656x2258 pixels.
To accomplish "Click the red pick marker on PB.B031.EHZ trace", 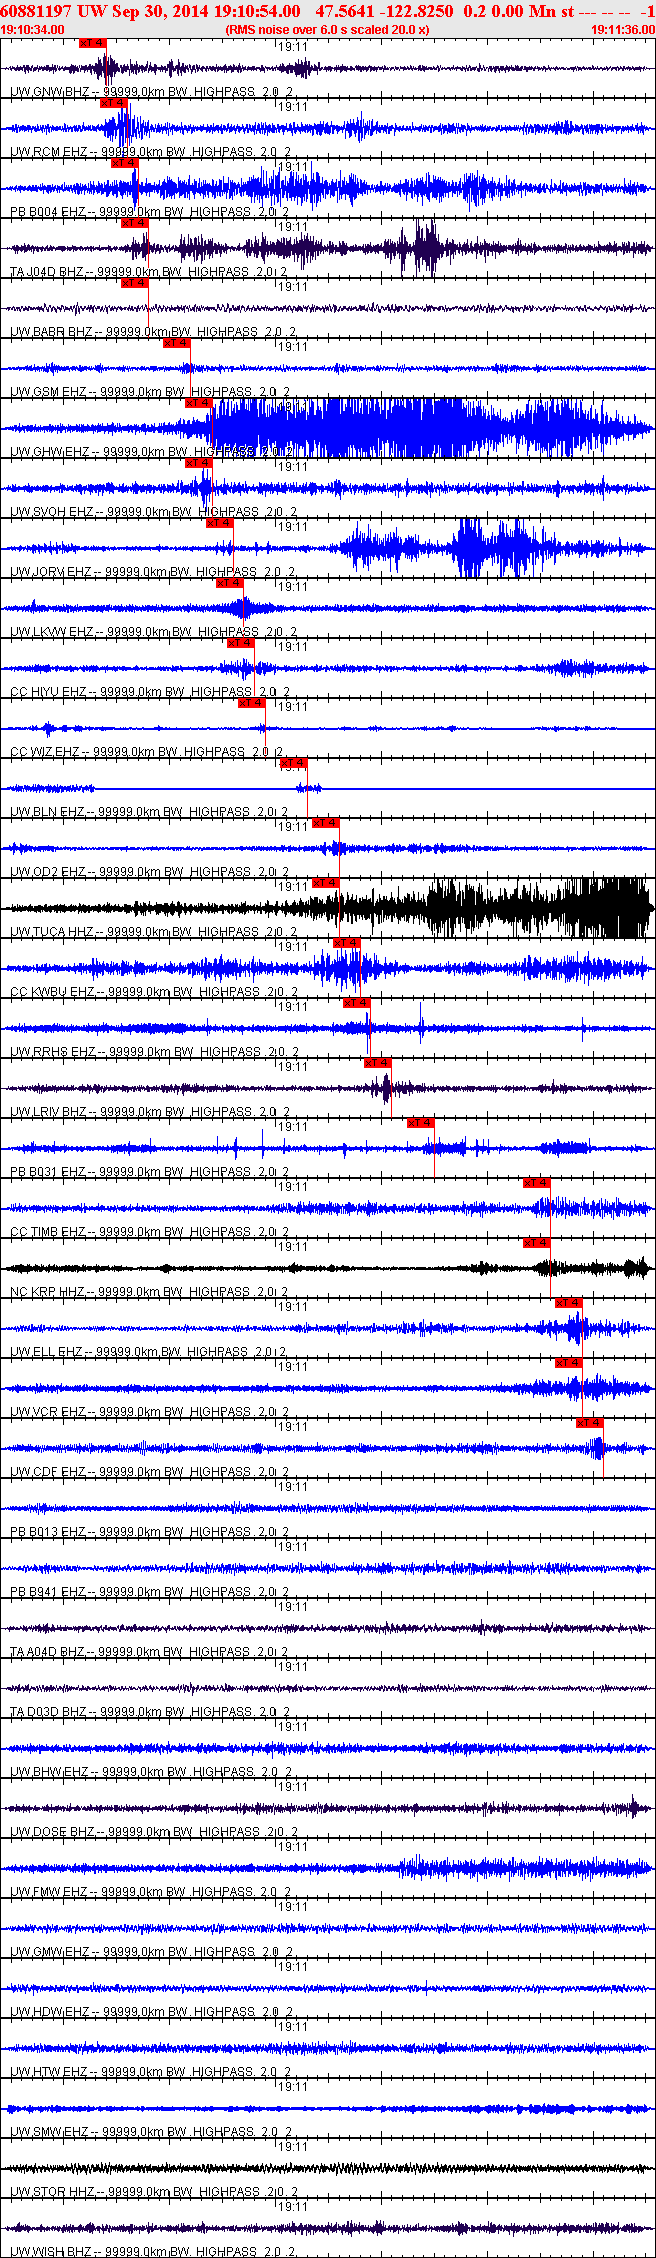I will (421, 1123).
